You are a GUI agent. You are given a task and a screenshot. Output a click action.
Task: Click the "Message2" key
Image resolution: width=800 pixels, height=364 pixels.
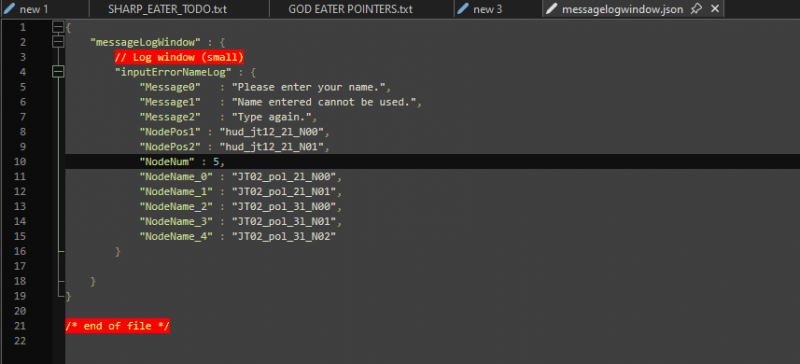coord(170,117)
